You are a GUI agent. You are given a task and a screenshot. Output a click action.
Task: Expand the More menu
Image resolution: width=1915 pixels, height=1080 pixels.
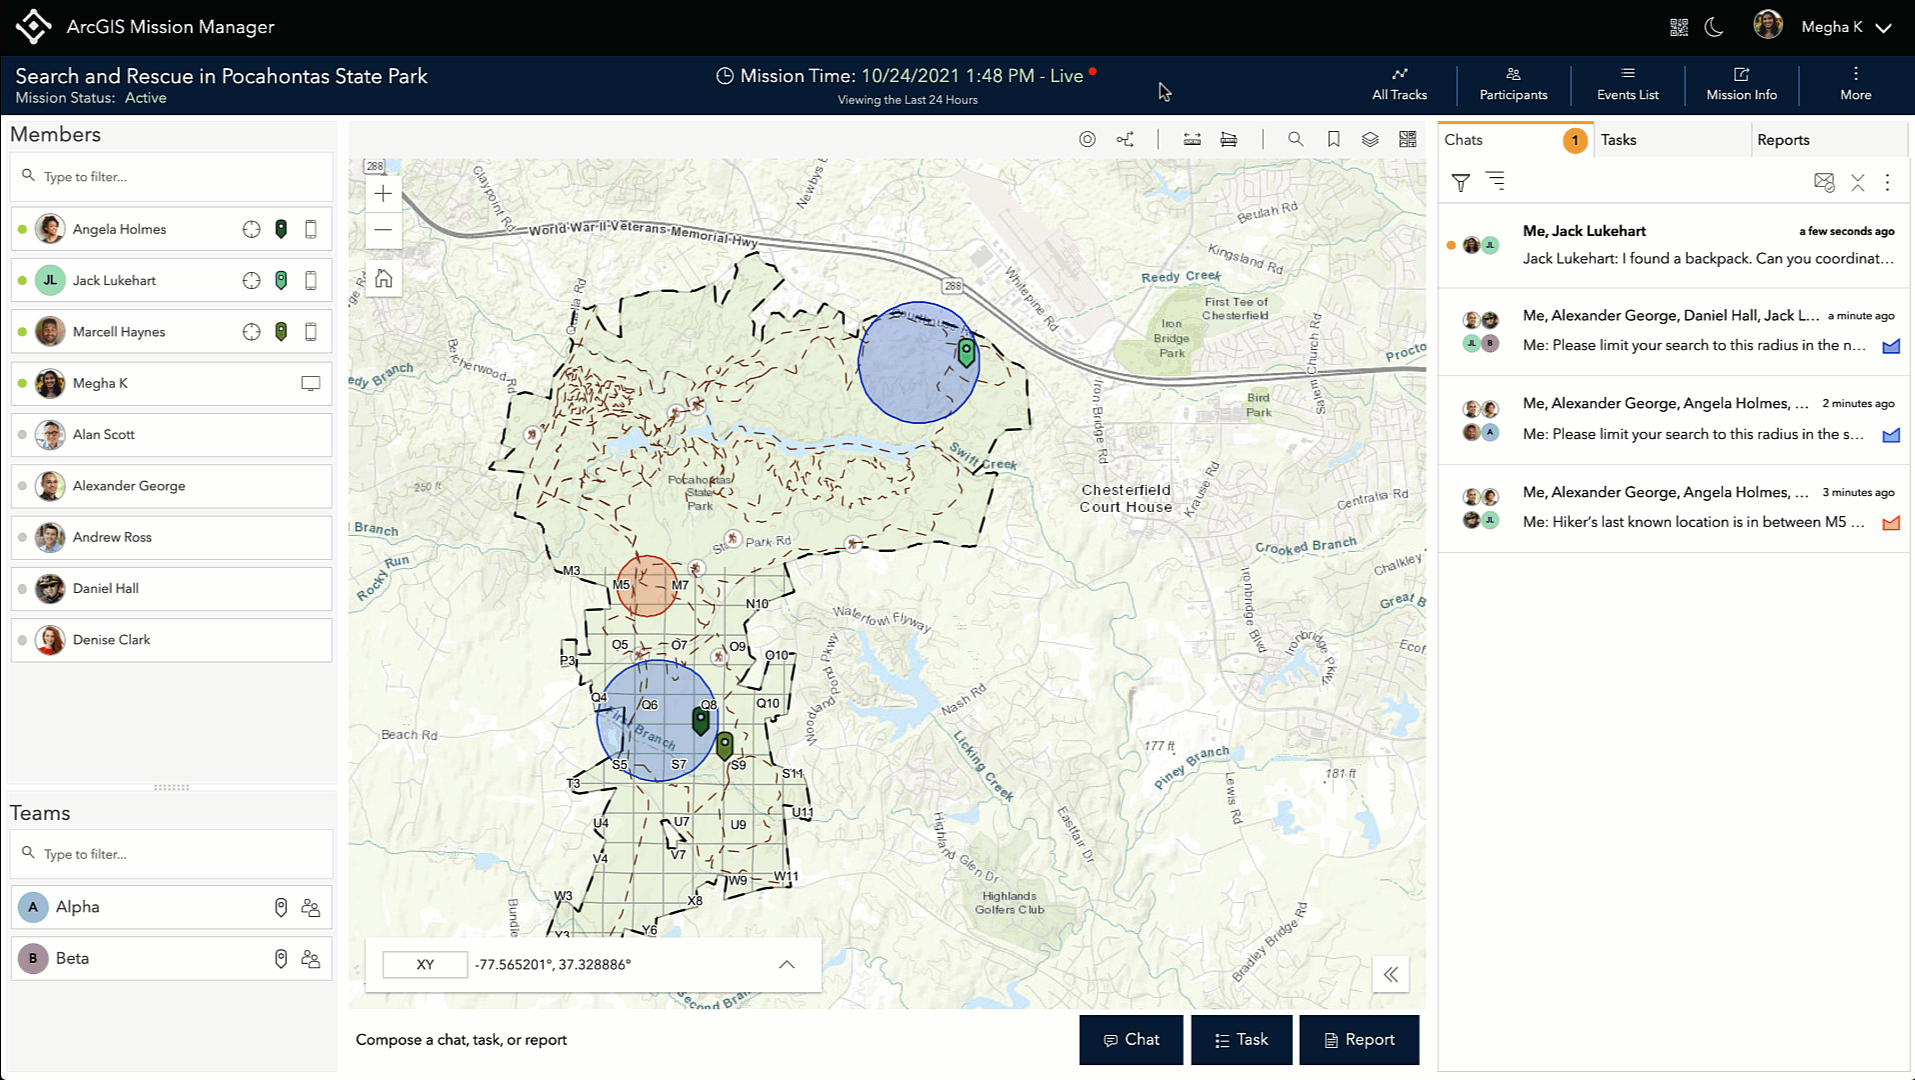1855,84
